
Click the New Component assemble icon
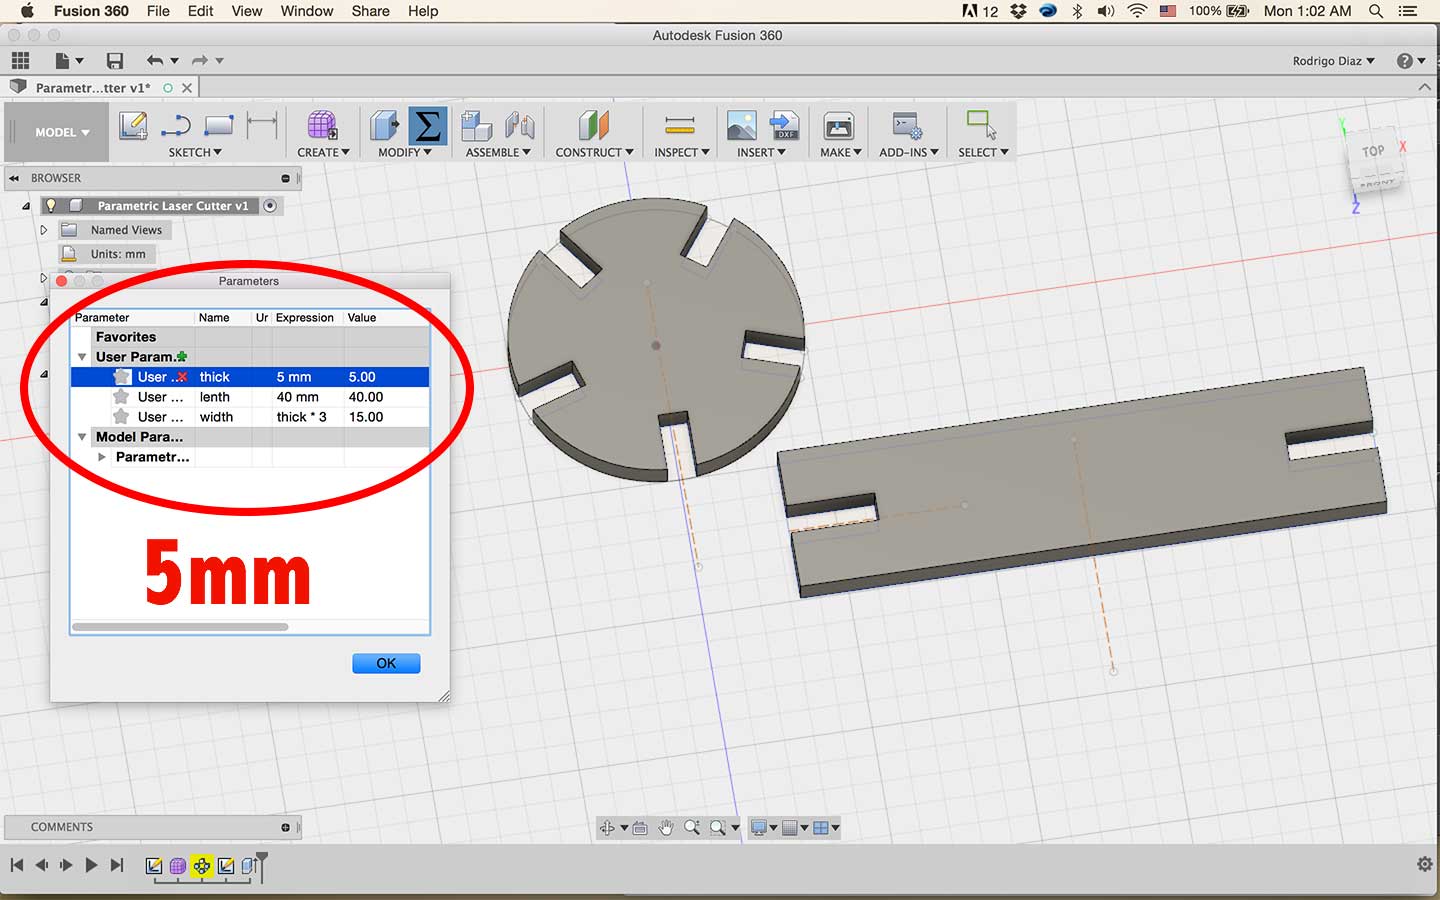click(476, 126)
